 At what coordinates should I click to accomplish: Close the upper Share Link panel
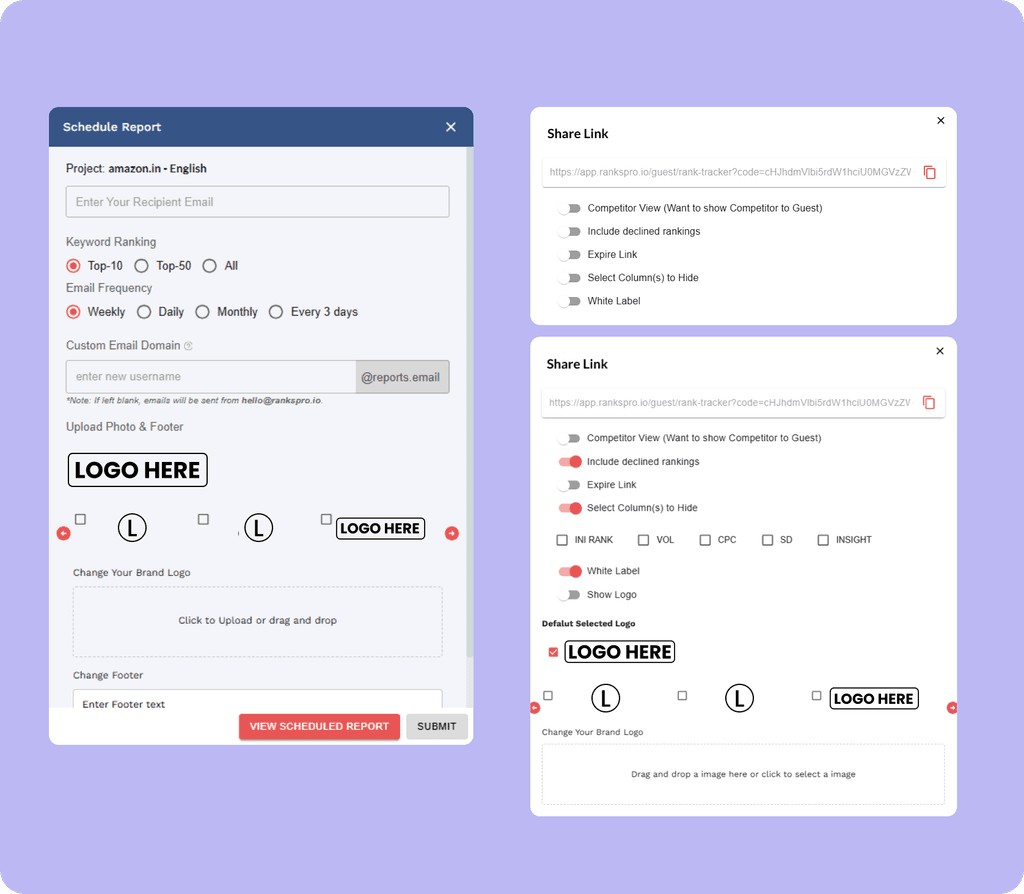tap(940, 121)
